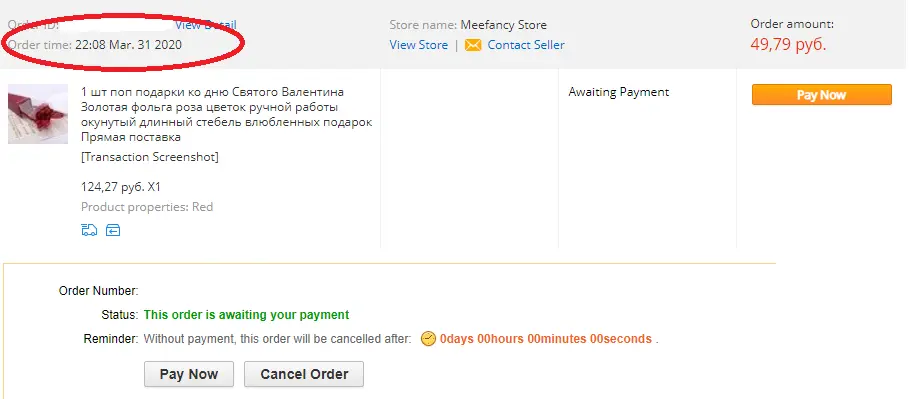Click the orange 0days 00hours countdown text
Image resolution: width=914 pixels, height=399 pixels.
(546, 339)
